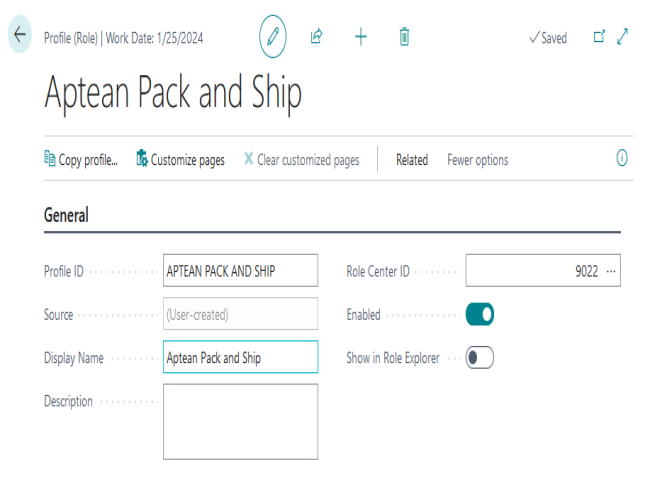
Task: Expand page to full screen icon
Action: 622,37
